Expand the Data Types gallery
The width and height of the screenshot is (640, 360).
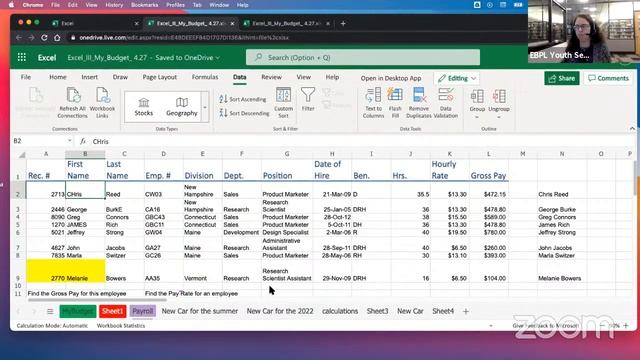[x=205, y=107]
